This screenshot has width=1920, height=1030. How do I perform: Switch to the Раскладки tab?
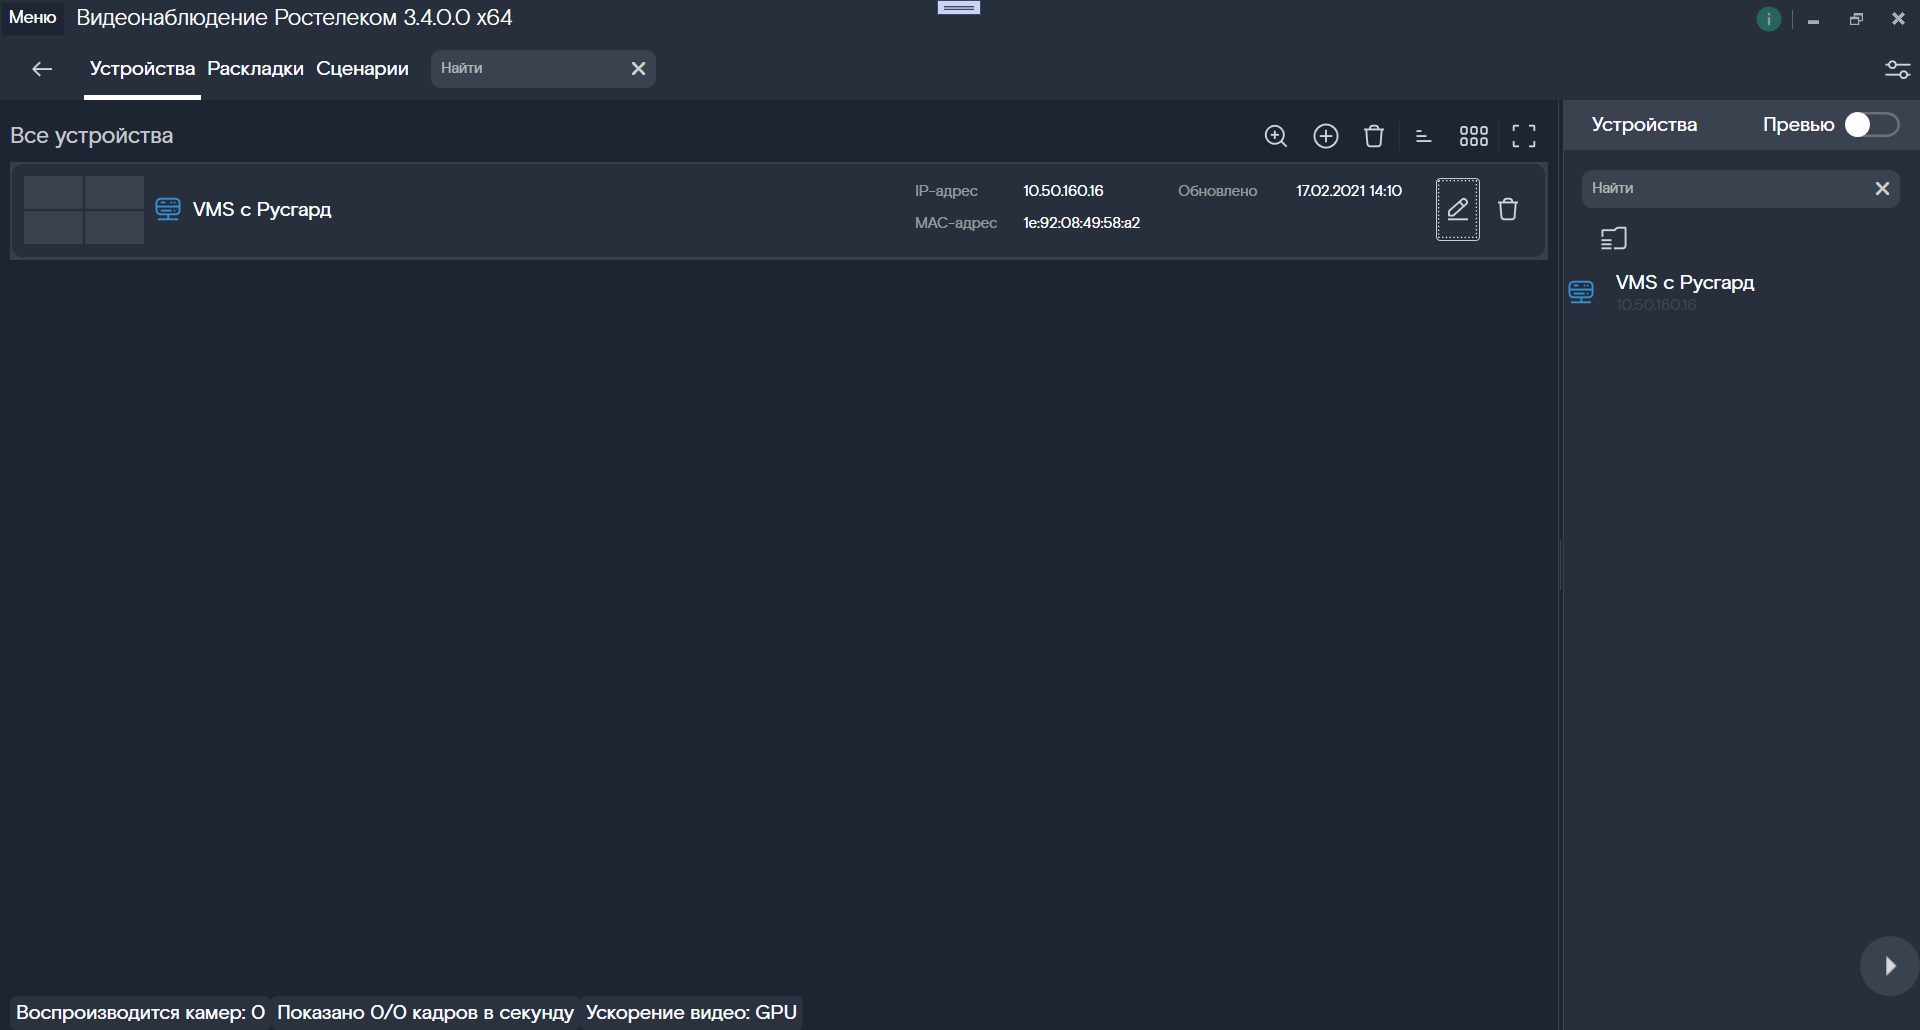[255, 68]
